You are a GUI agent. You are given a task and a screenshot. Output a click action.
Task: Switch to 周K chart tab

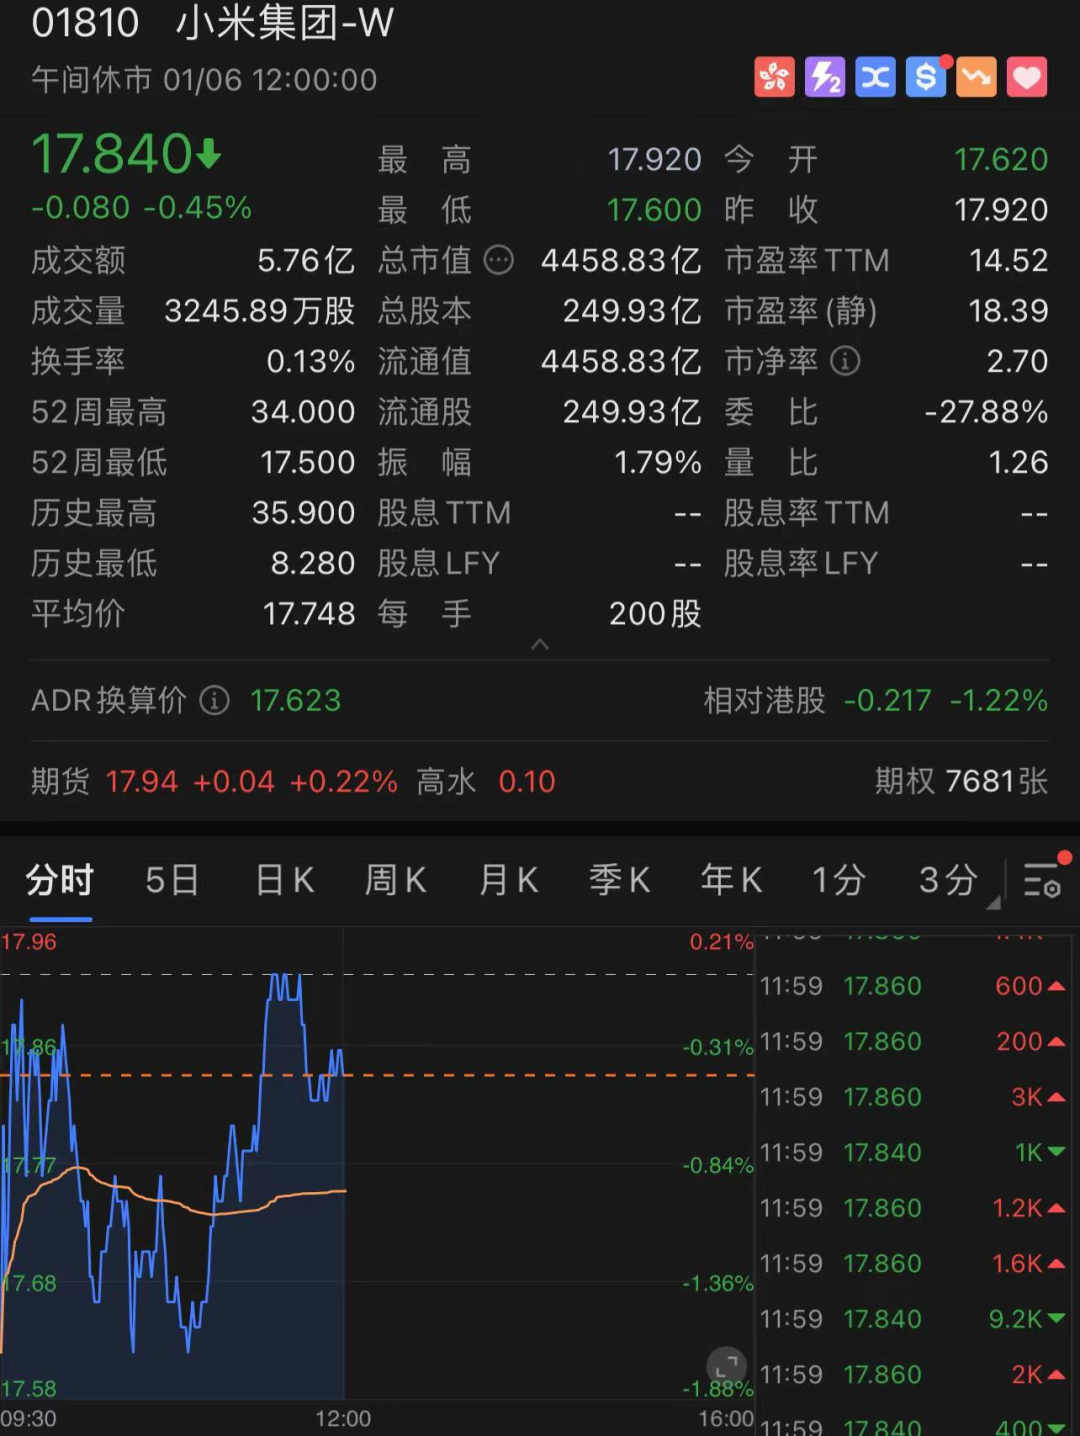[x=396, y=880]
